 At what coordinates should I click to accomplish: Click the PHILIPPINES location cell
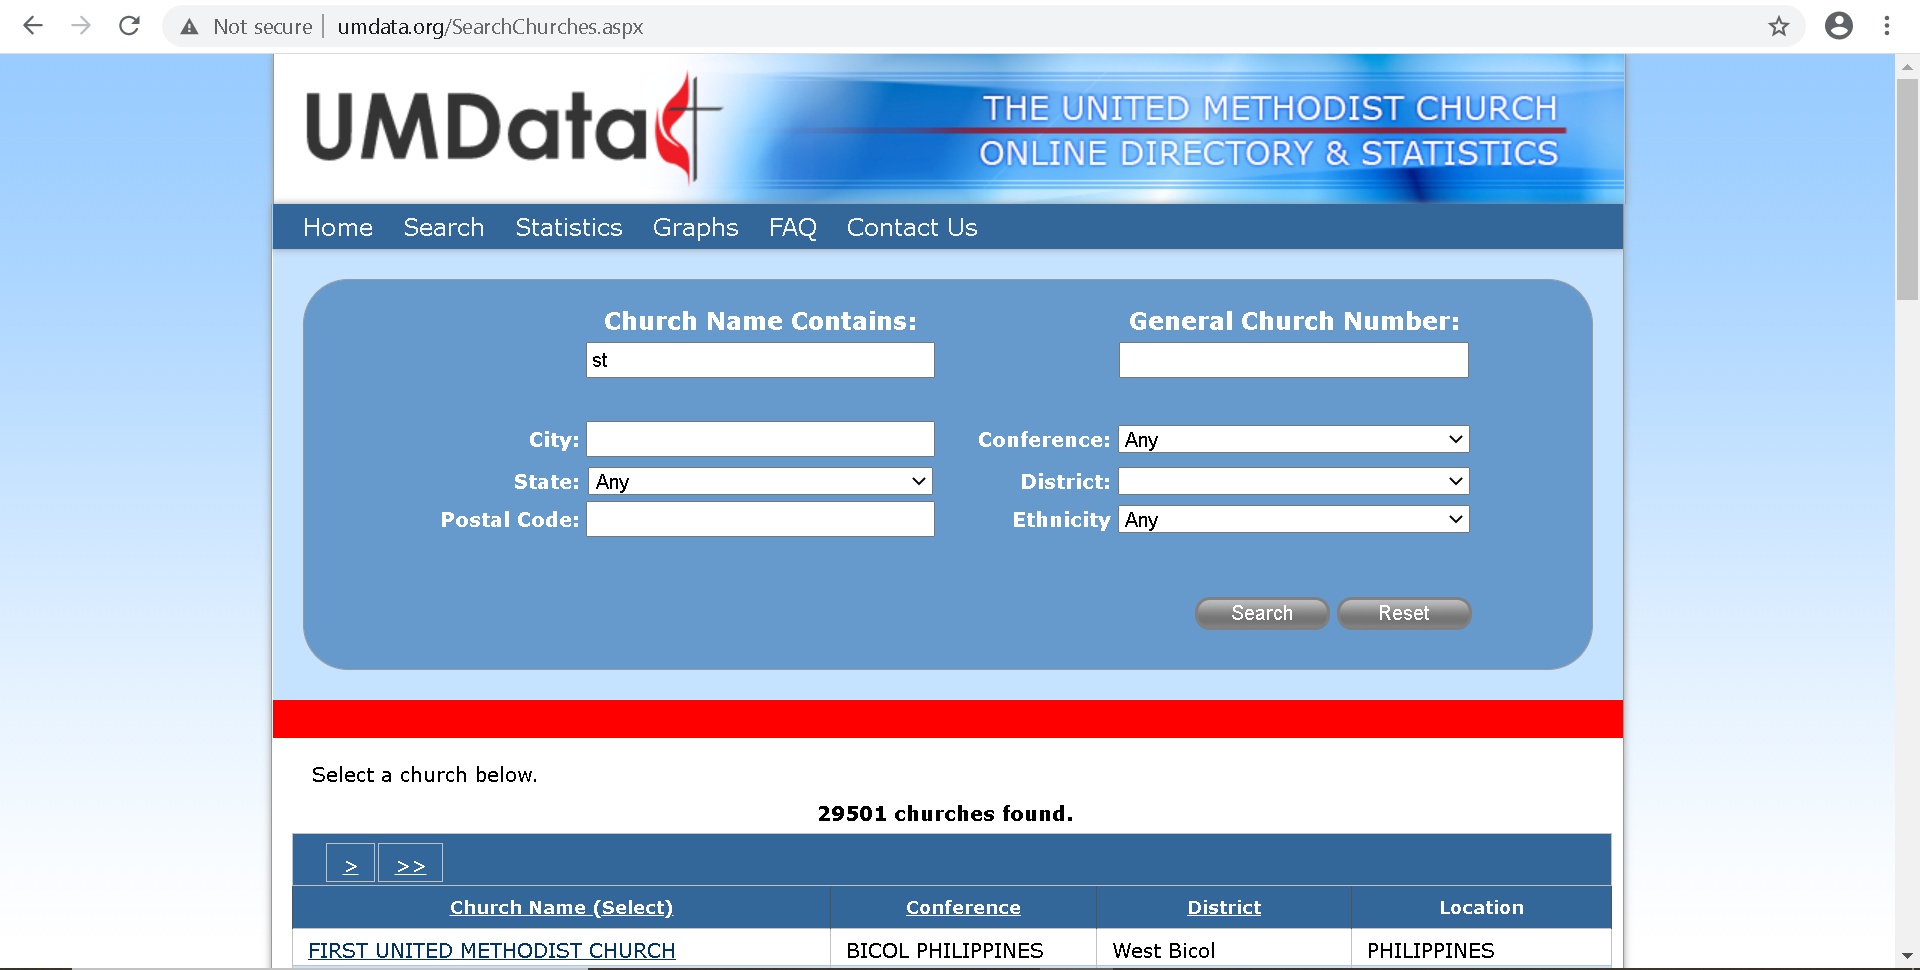point(1430,951)
